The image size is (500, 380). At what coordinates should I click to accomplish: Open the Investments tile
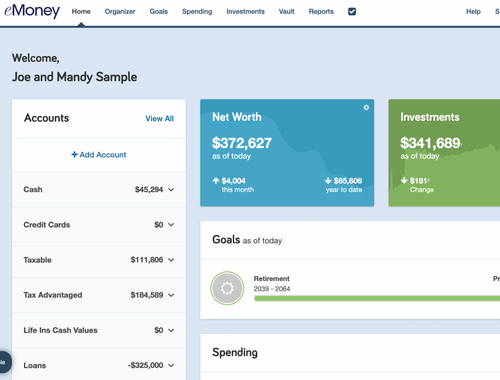pyautogui.click(x=444, y=153)
